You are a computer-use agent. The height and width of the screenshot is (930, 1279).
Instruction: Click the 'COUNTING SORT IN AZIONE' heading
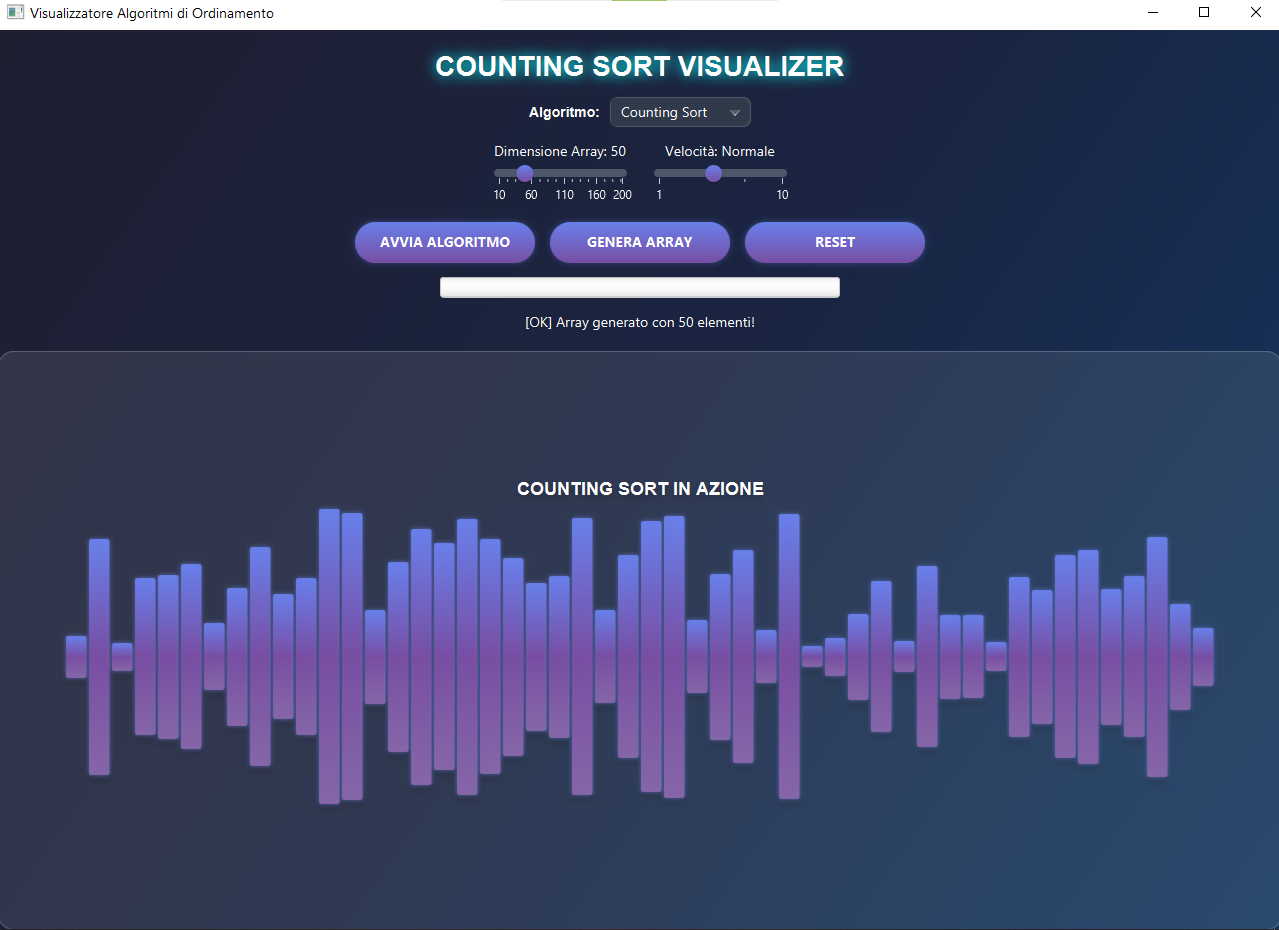pyautogui.click(x=640, y=488)
